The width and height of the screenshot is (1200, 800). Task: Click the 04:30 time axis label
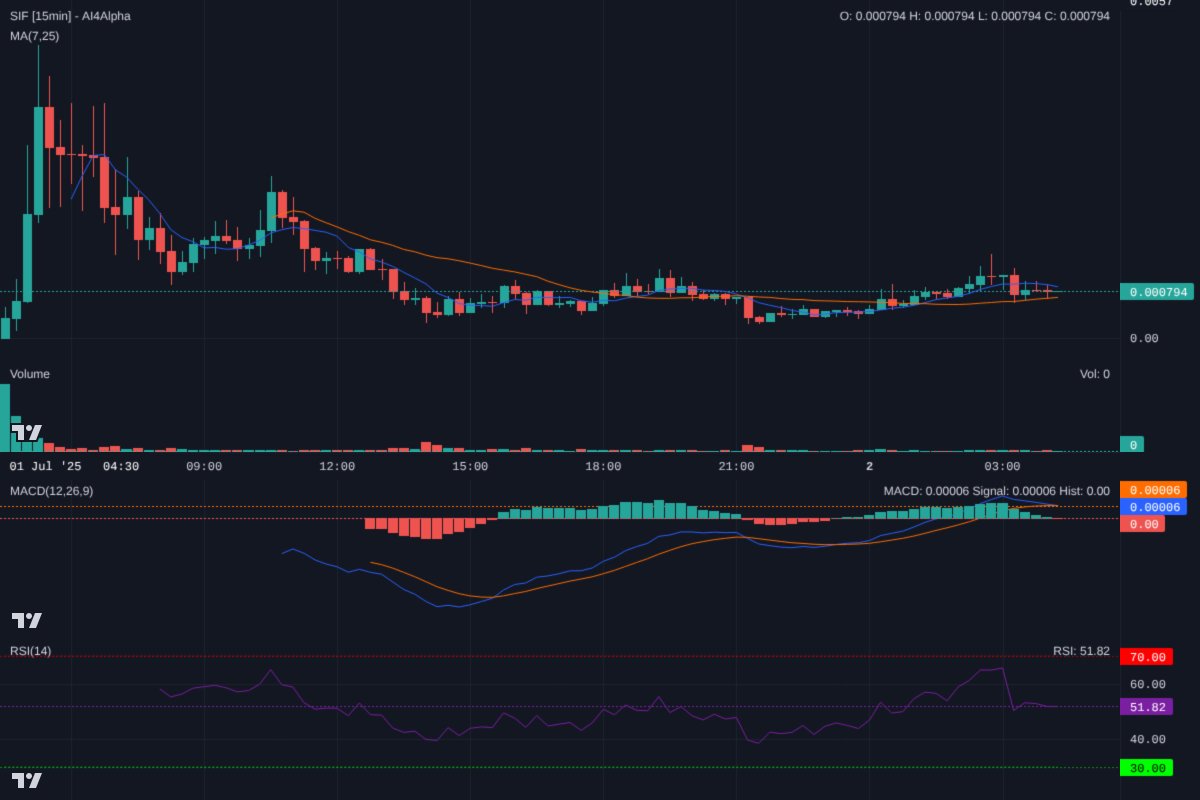121,466
